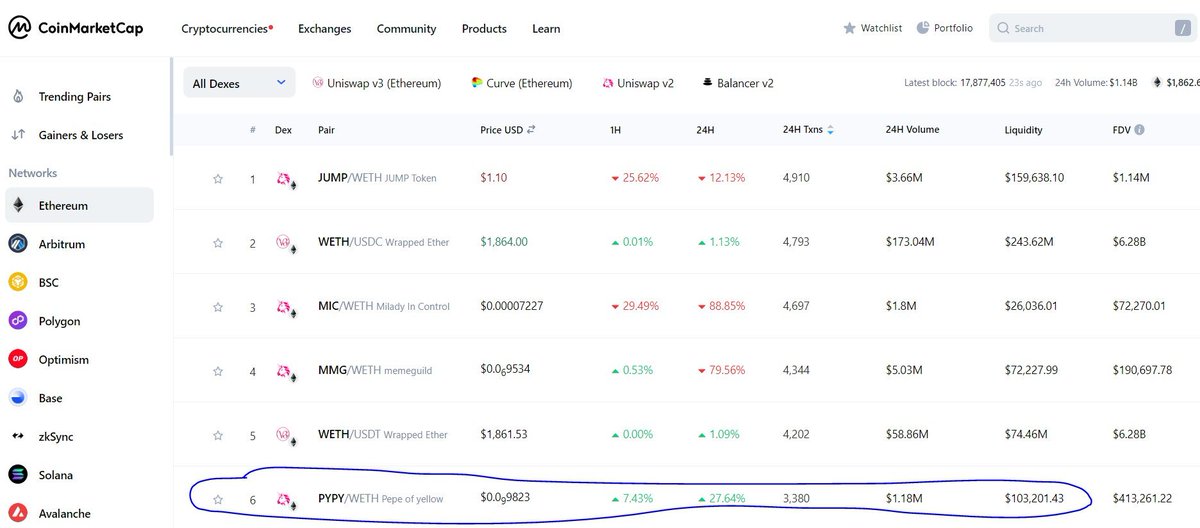
Task: Open the Exchanges menu
Action: (x=324, y=29)
